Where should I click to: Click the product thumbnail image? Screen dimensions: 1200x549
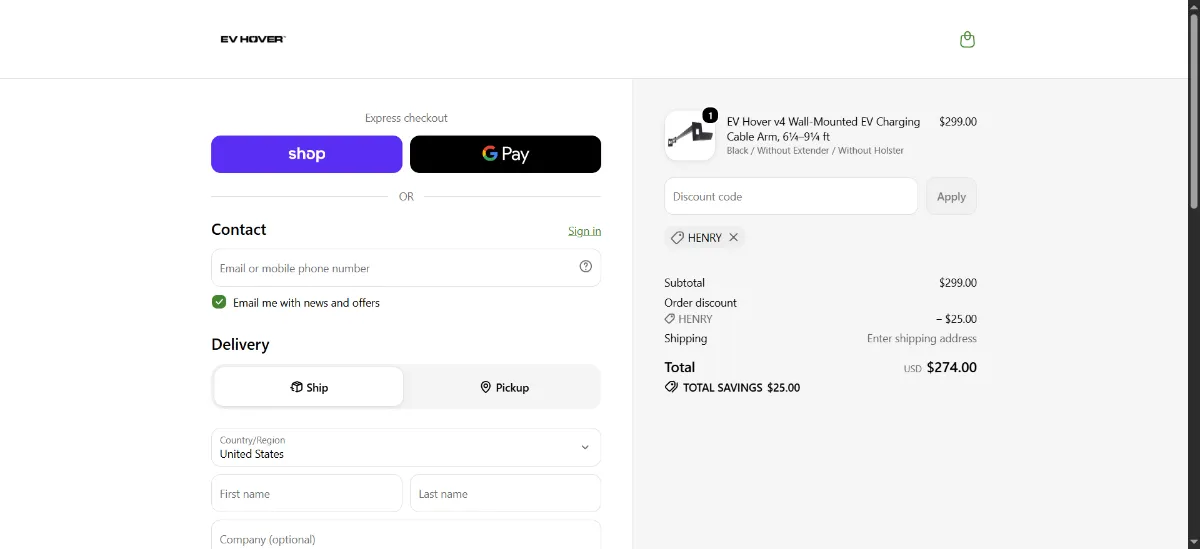coord(690,135)
